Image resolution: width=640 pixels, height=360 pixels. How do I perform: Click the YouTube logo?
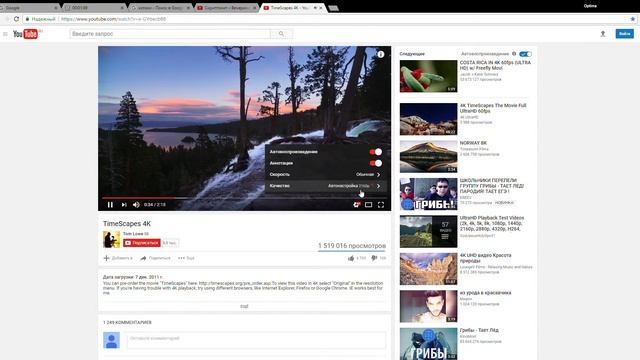pos(25,34)
